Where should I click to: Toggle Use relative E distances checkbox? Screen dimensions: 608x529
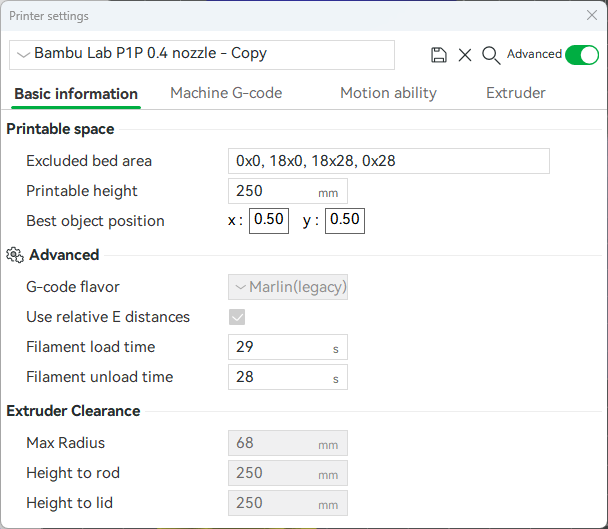coord(237,317)
